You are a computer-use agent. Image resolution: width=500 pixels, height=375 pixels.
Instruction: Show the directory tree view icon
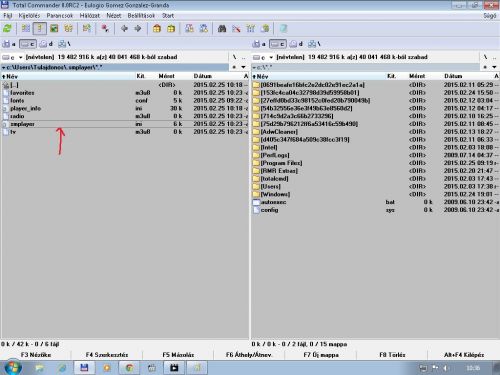pos(68,29)
